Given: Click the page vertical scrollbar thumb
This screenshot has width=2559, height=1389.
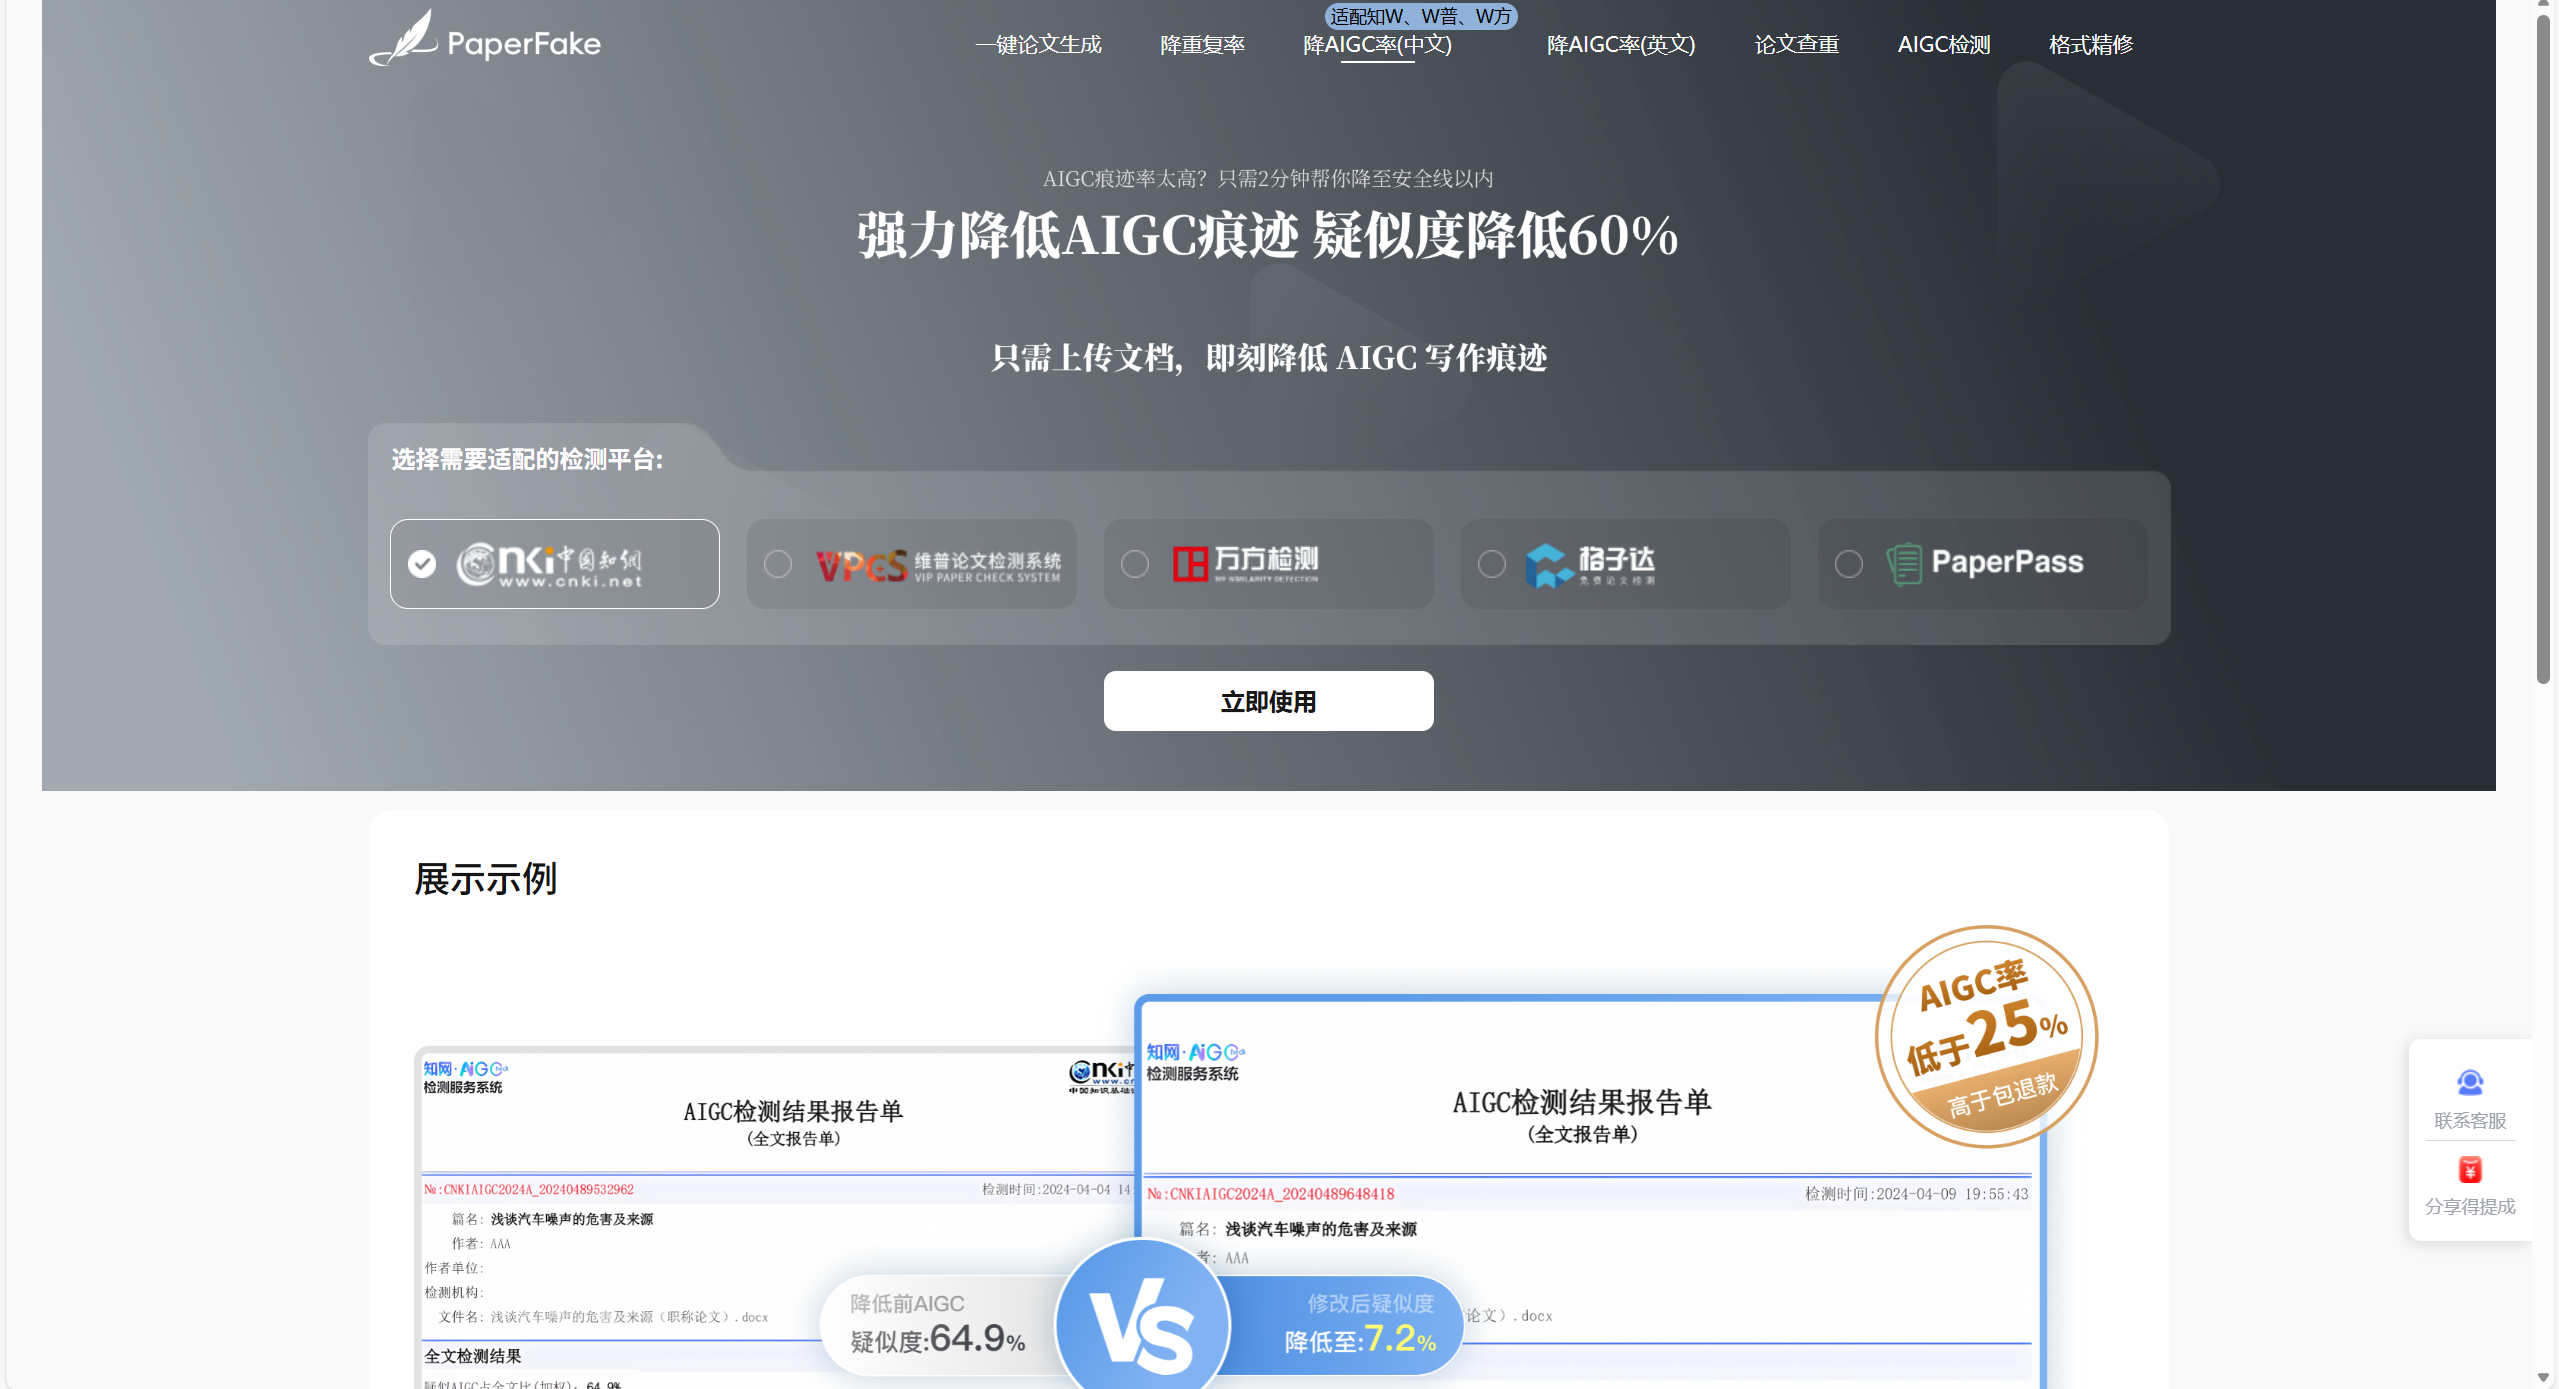Looking at the screenshot, I should (2543, 350).
